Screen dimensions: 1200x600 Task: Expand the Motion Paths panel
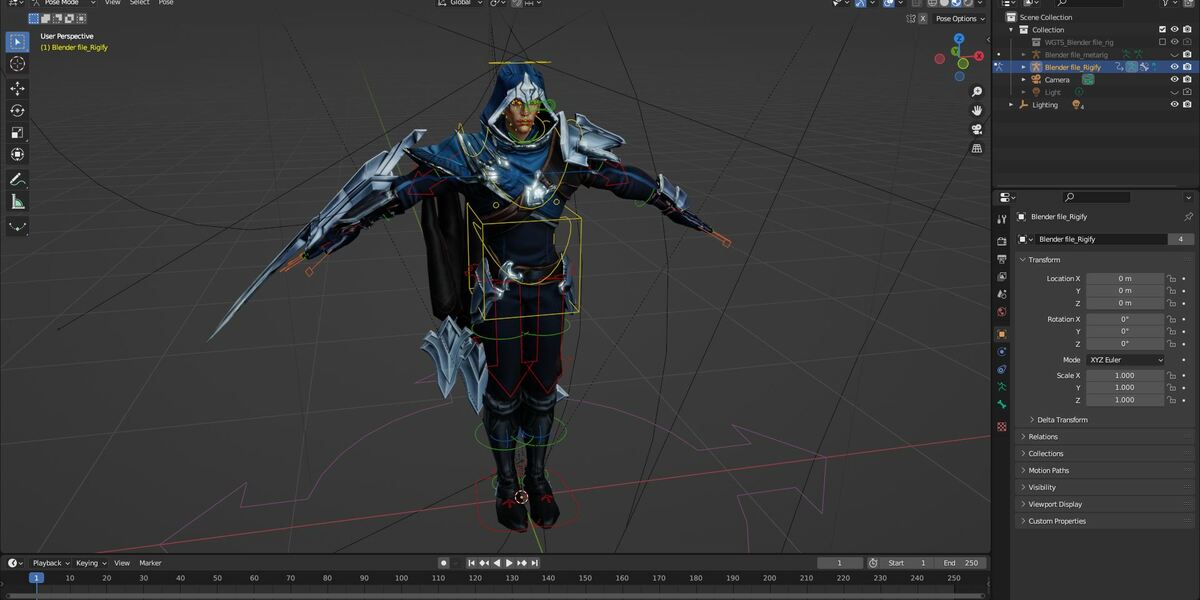pyautogui.click(x=1048, y=471)
